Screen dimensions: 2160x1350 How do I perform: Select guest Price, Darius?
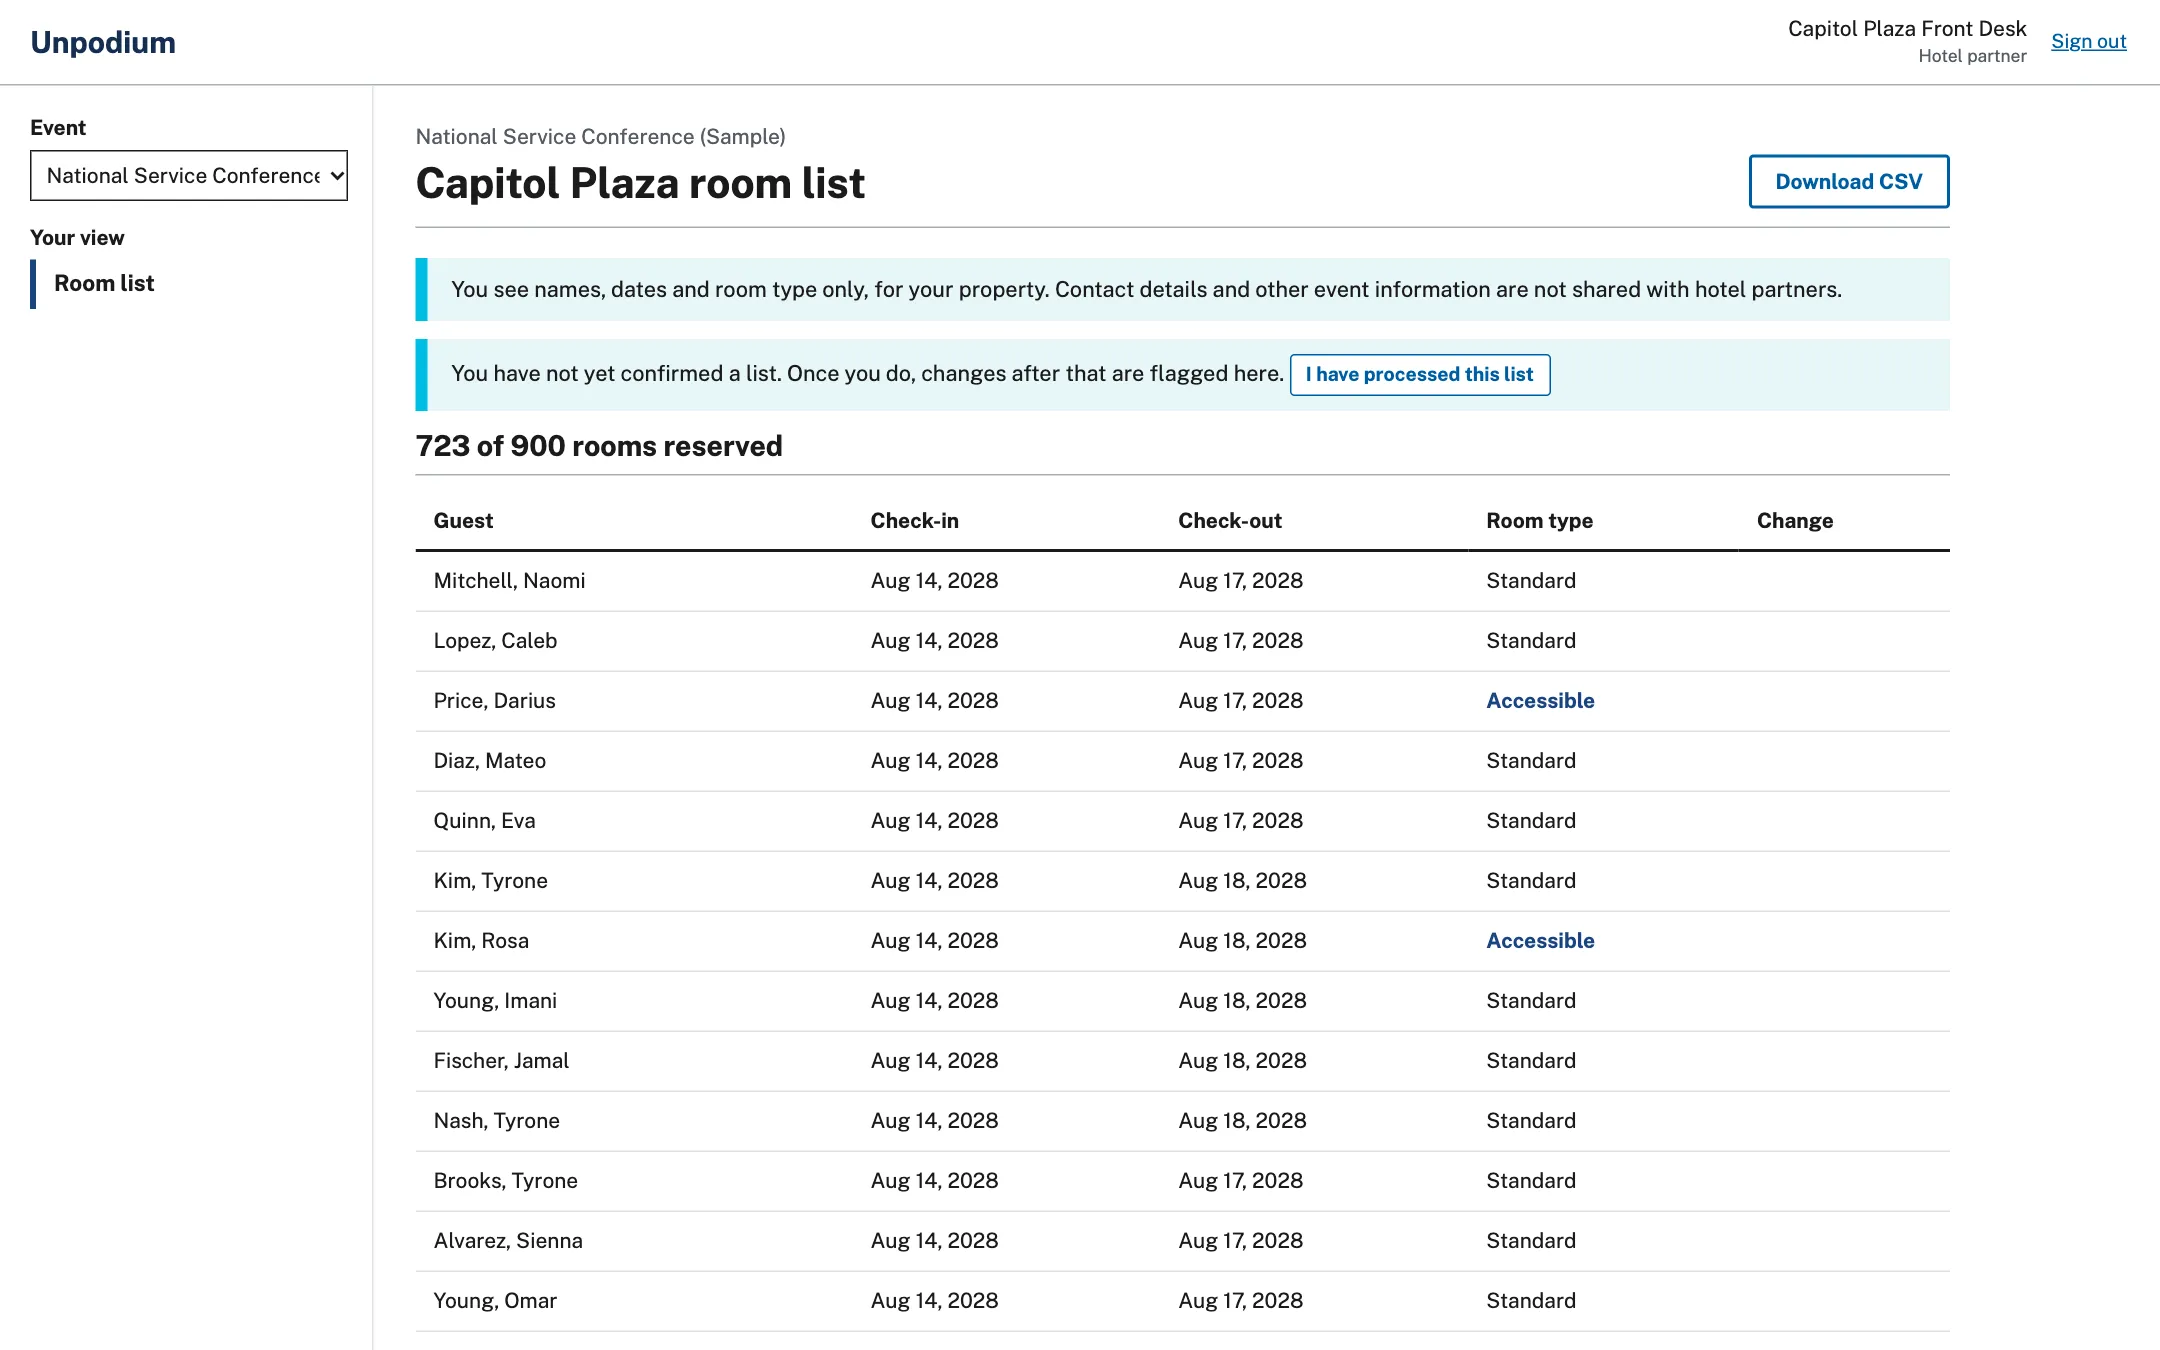point(494,701)
